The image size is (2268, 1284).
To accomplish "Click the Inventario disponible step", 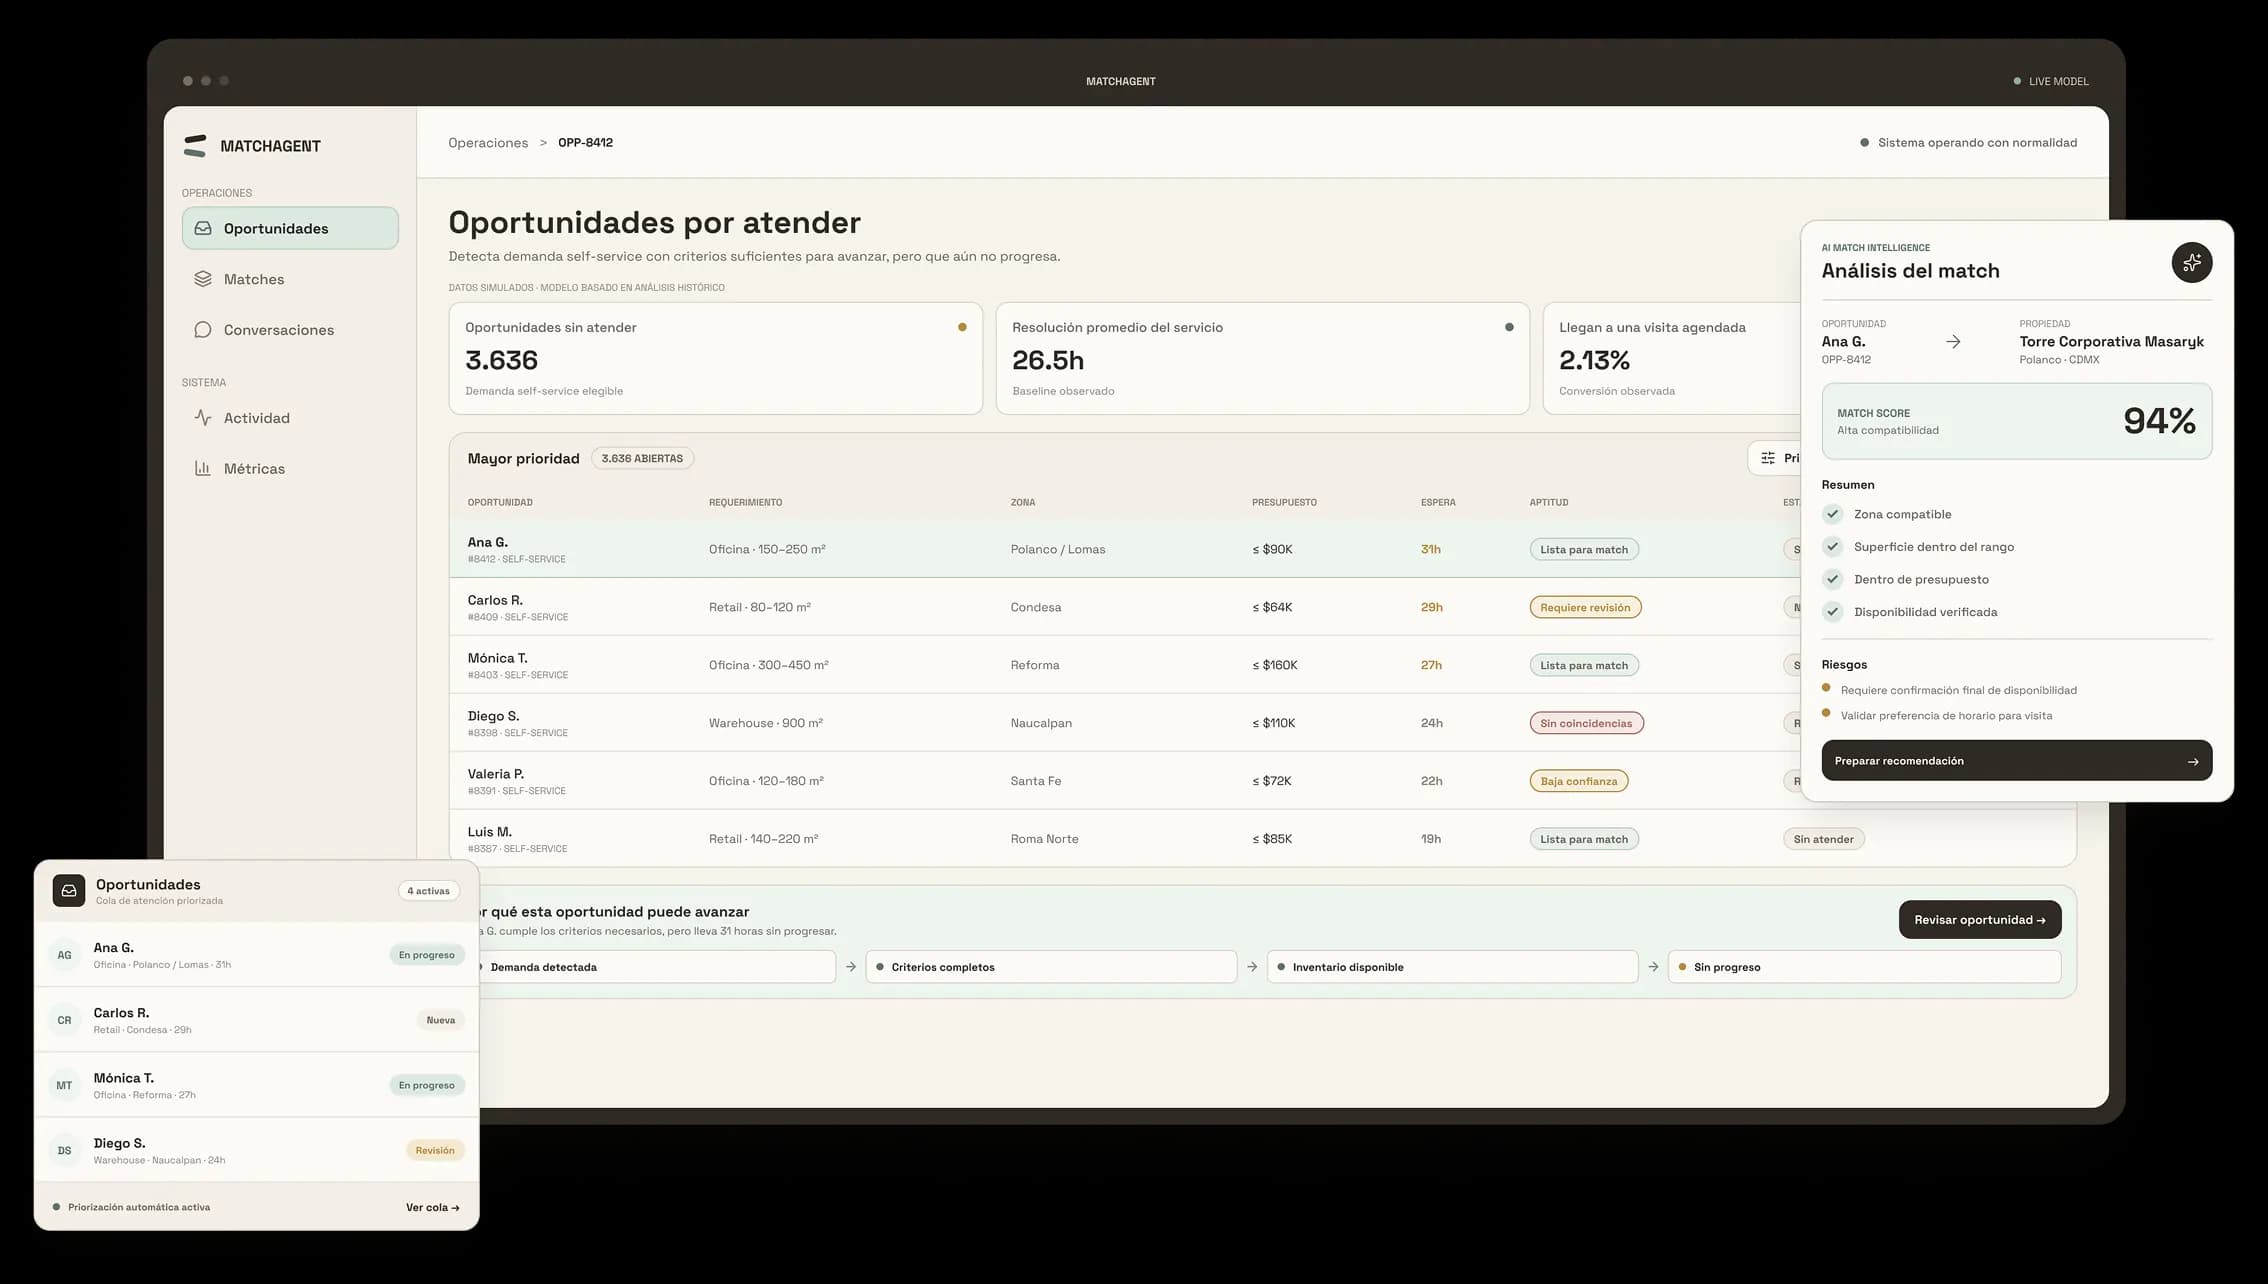I will (x=1452, y=967).
